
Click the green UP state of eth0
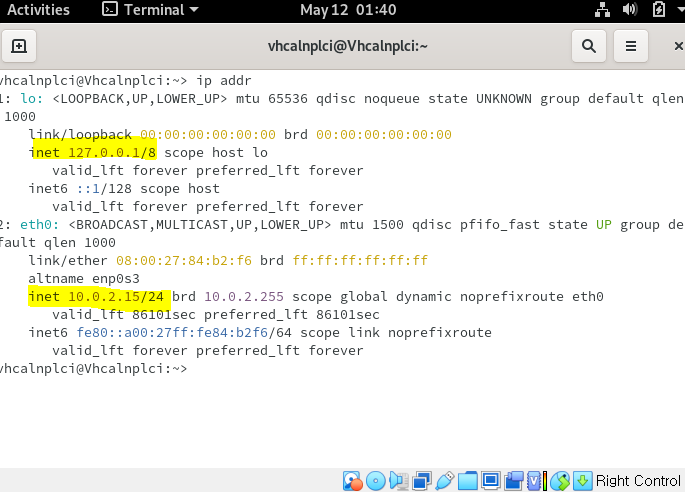[x=604, y=225]
